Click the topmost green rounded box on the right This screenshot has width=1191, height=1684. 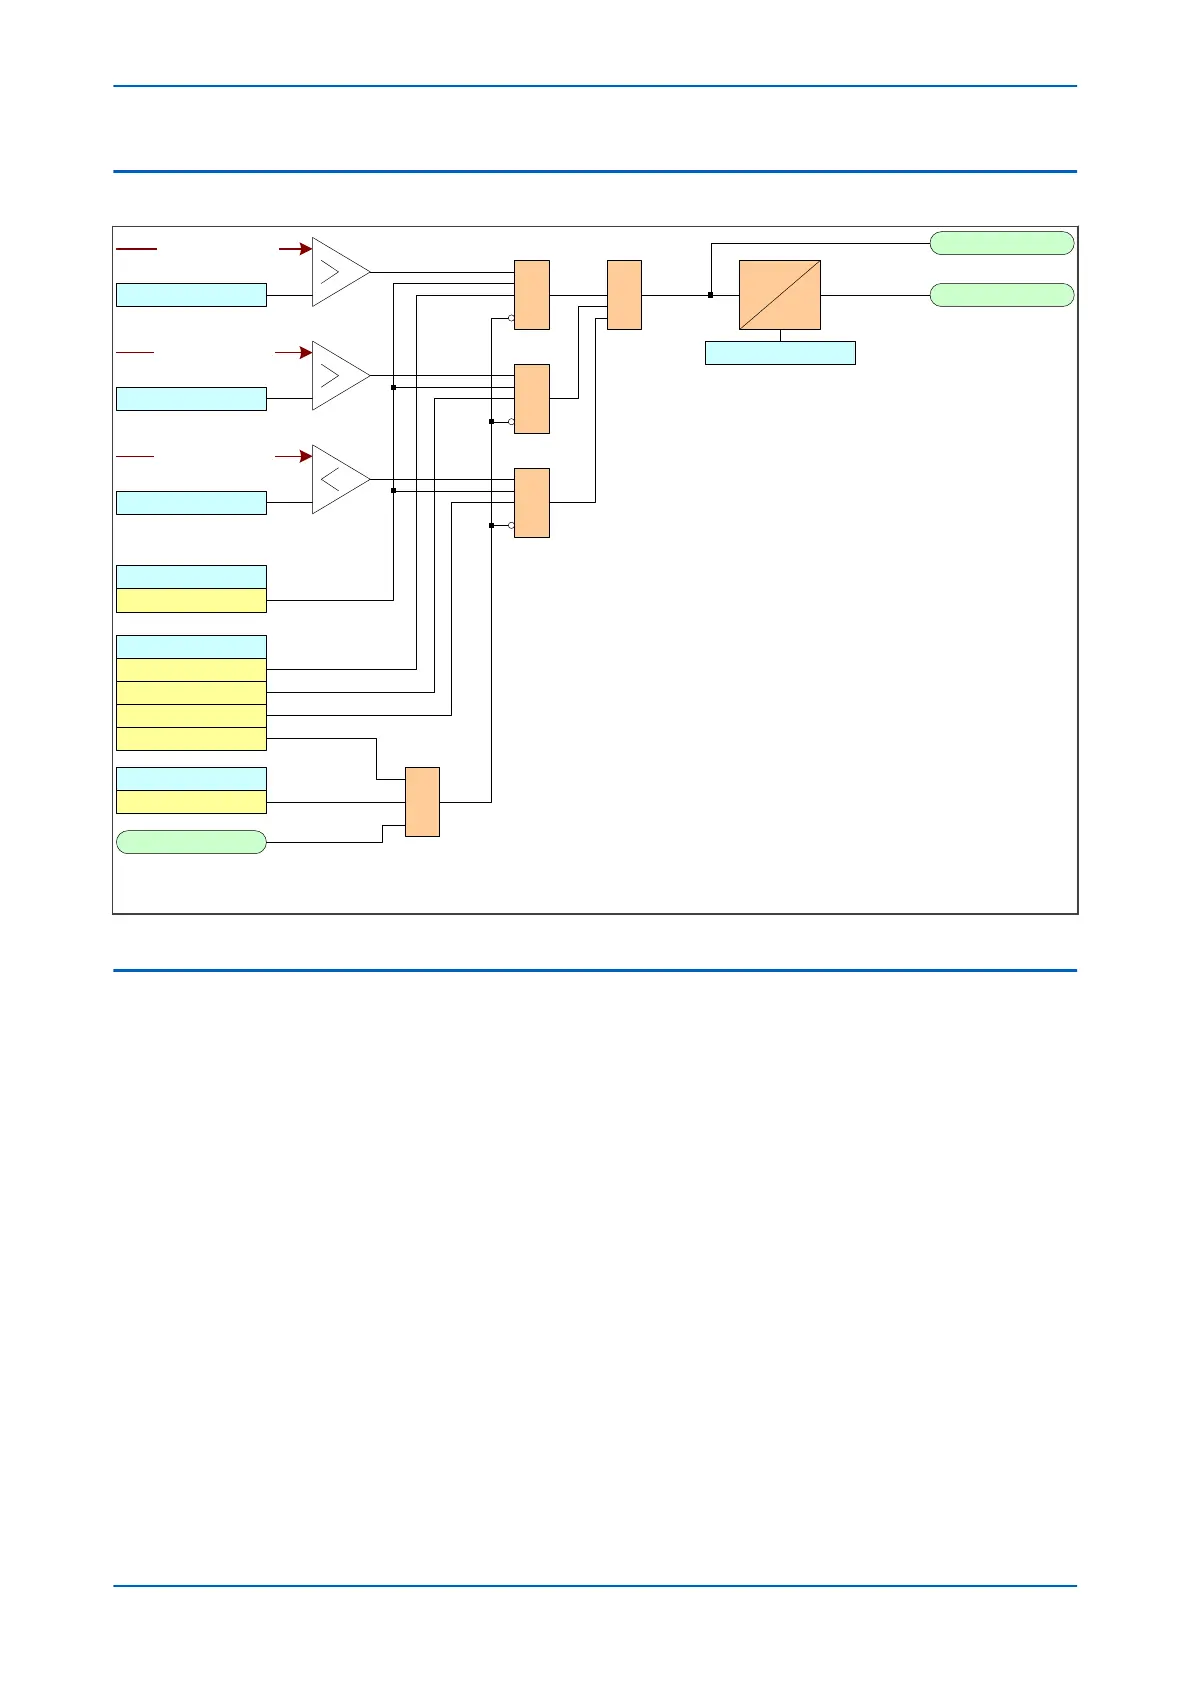[x=1002, y=243]
